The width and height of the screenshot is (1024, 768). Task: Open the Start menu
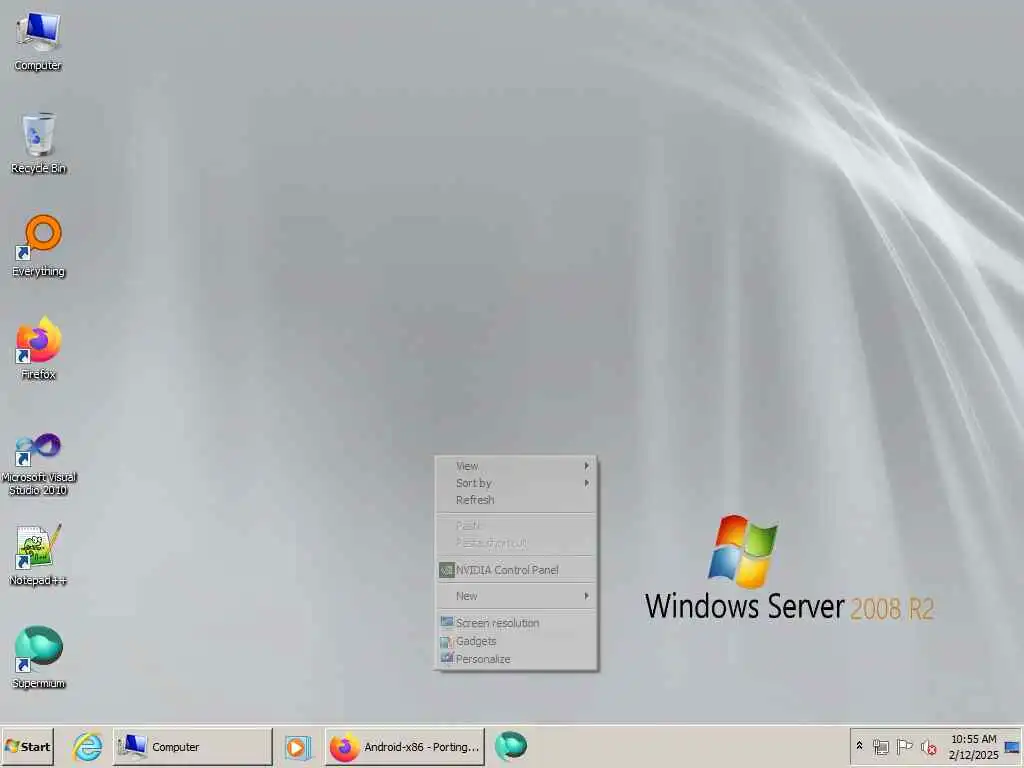(27, 746)
